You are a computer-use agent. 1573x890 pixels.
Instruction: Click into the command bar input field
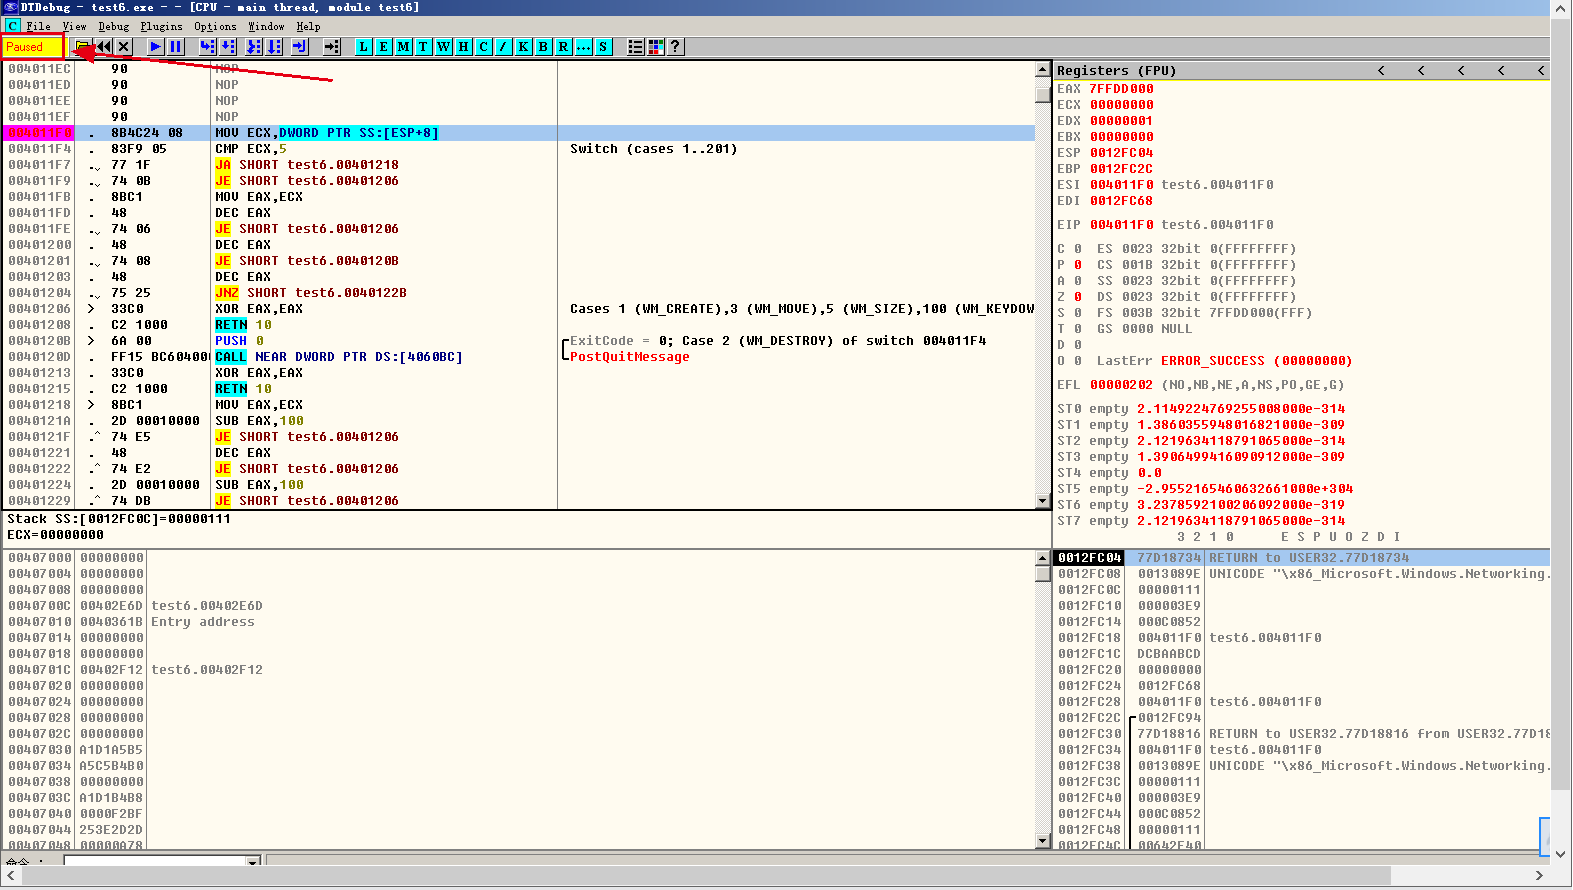coord(155,861)
